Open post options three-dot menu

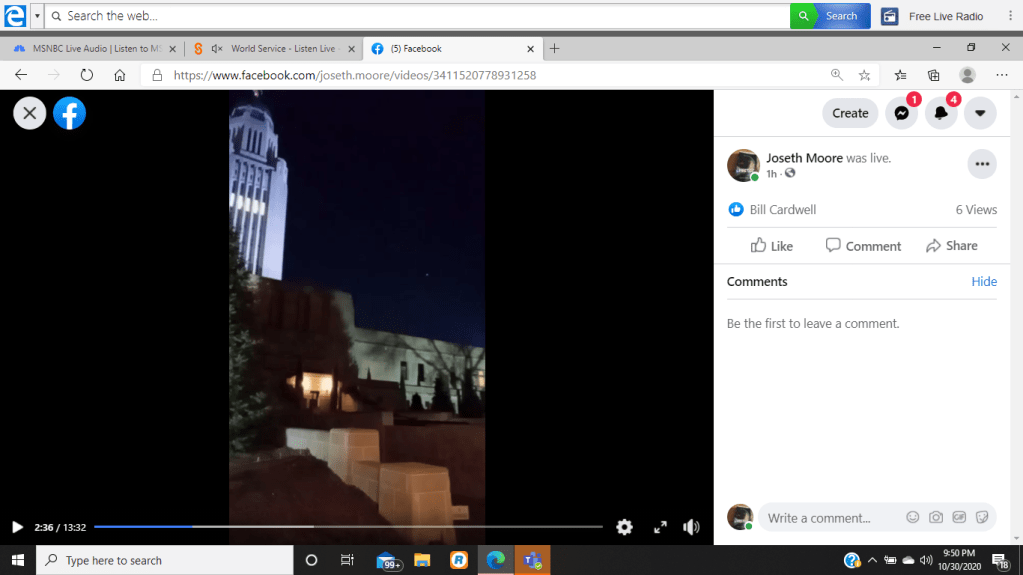click(981, 164)
